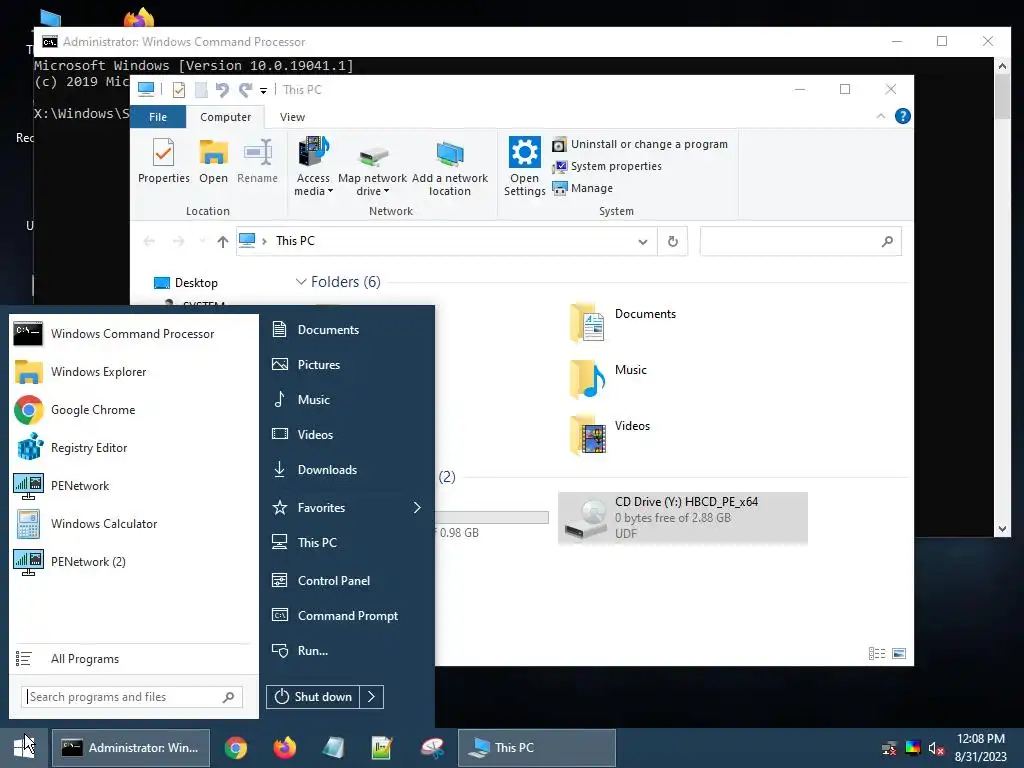Open Google Chrome in the Start menu
Viewport: 1024px width, 768px height.
click(x=133, y=409)
